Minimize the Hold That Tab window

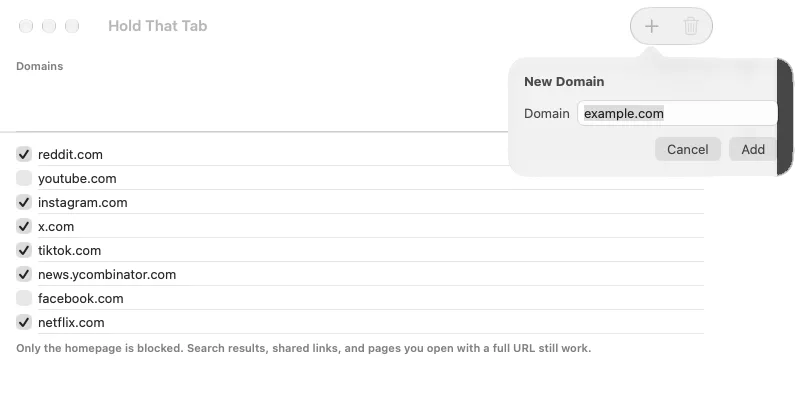coord(49,26)
